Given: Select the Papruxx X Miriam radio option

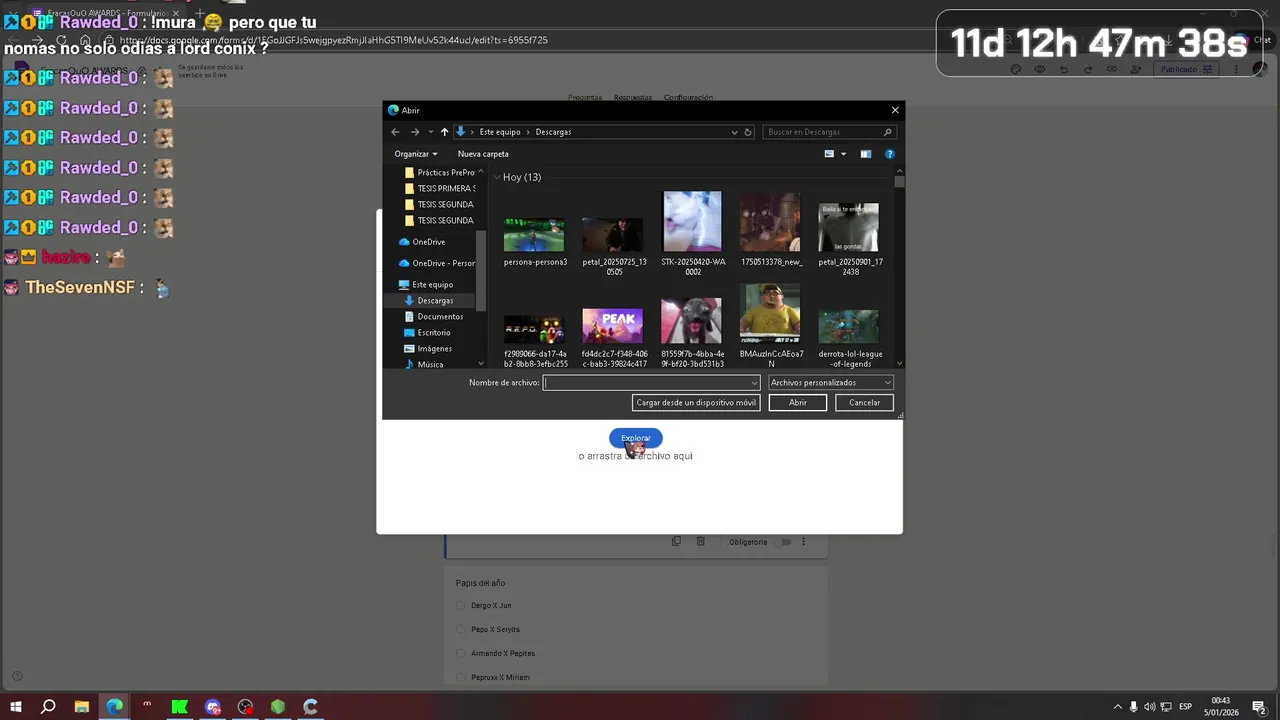Looking at the screenshot, I should pos(460,678).
